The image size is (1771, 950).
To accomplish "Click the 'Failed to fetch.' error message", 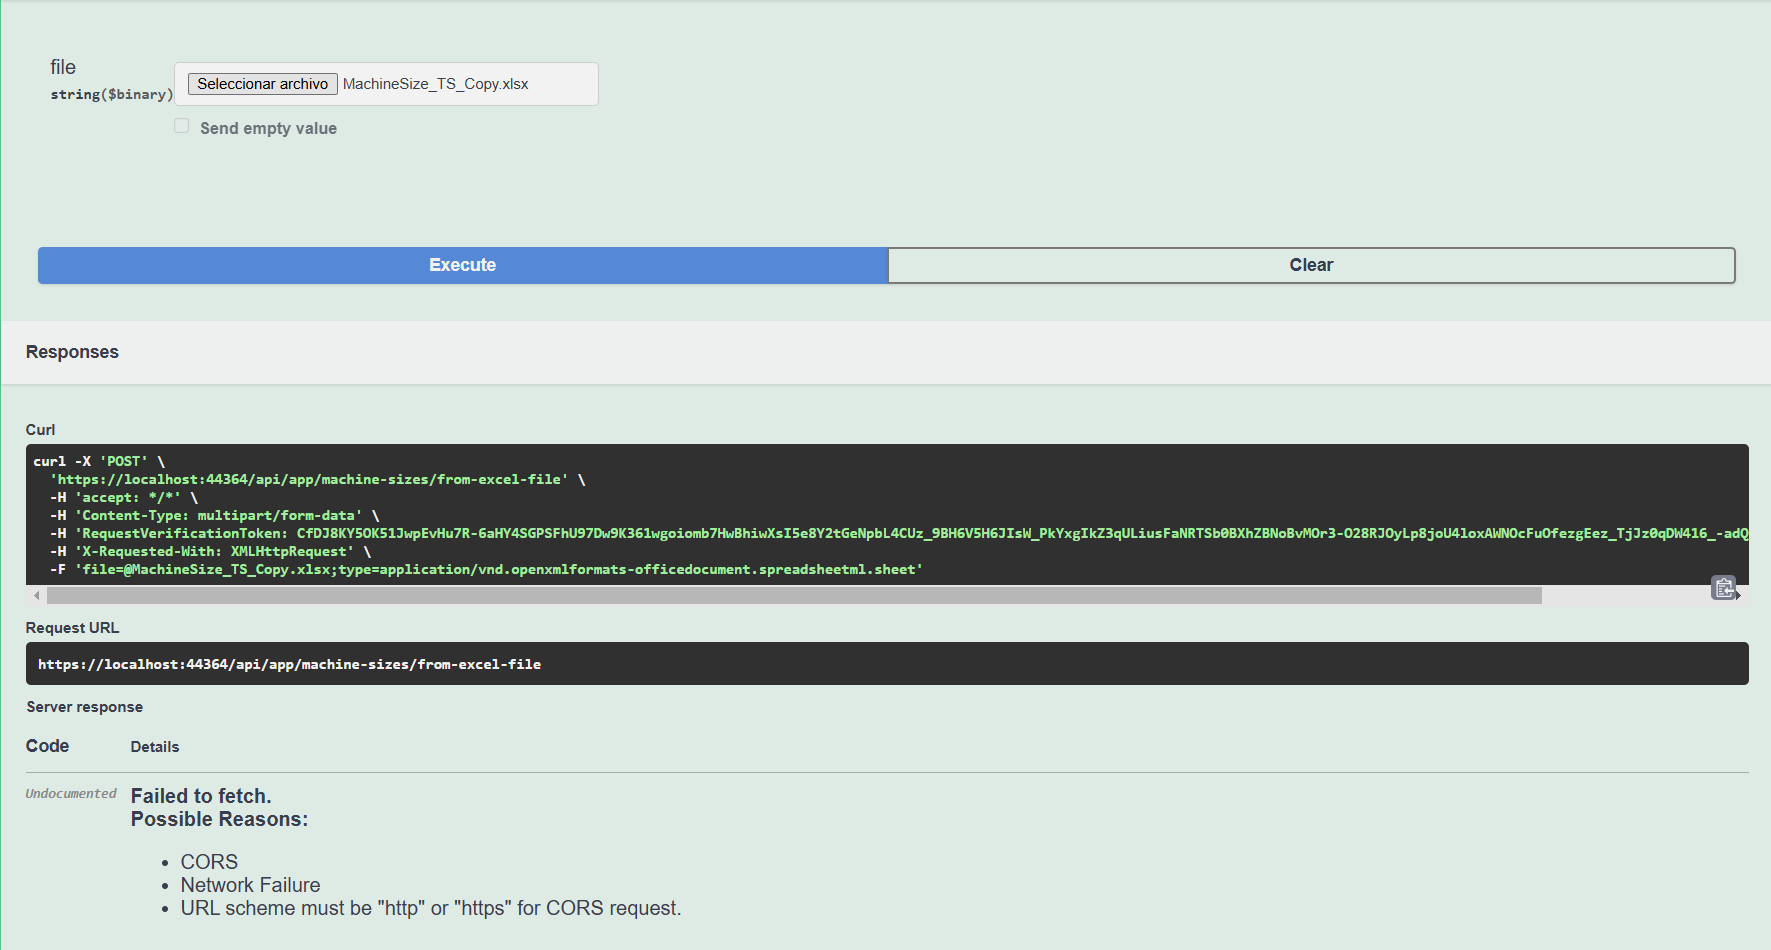I will tap(201, 796).
